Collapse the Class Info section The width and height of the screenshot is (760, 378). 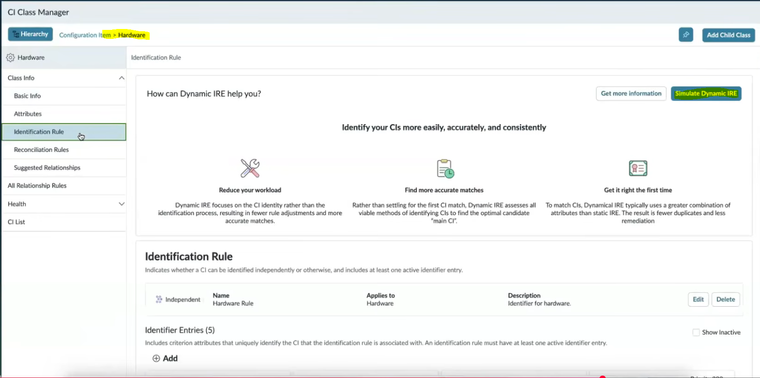[121, 78]
